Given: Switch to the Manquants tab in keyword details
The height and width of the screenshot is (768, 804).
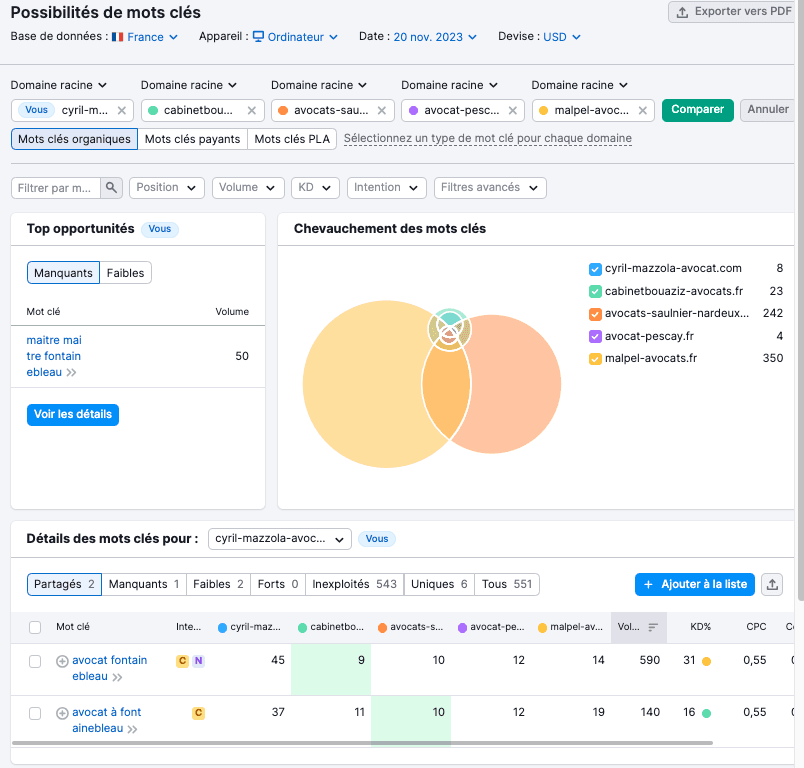Looking at the screenshot, I should pos(144,584).
